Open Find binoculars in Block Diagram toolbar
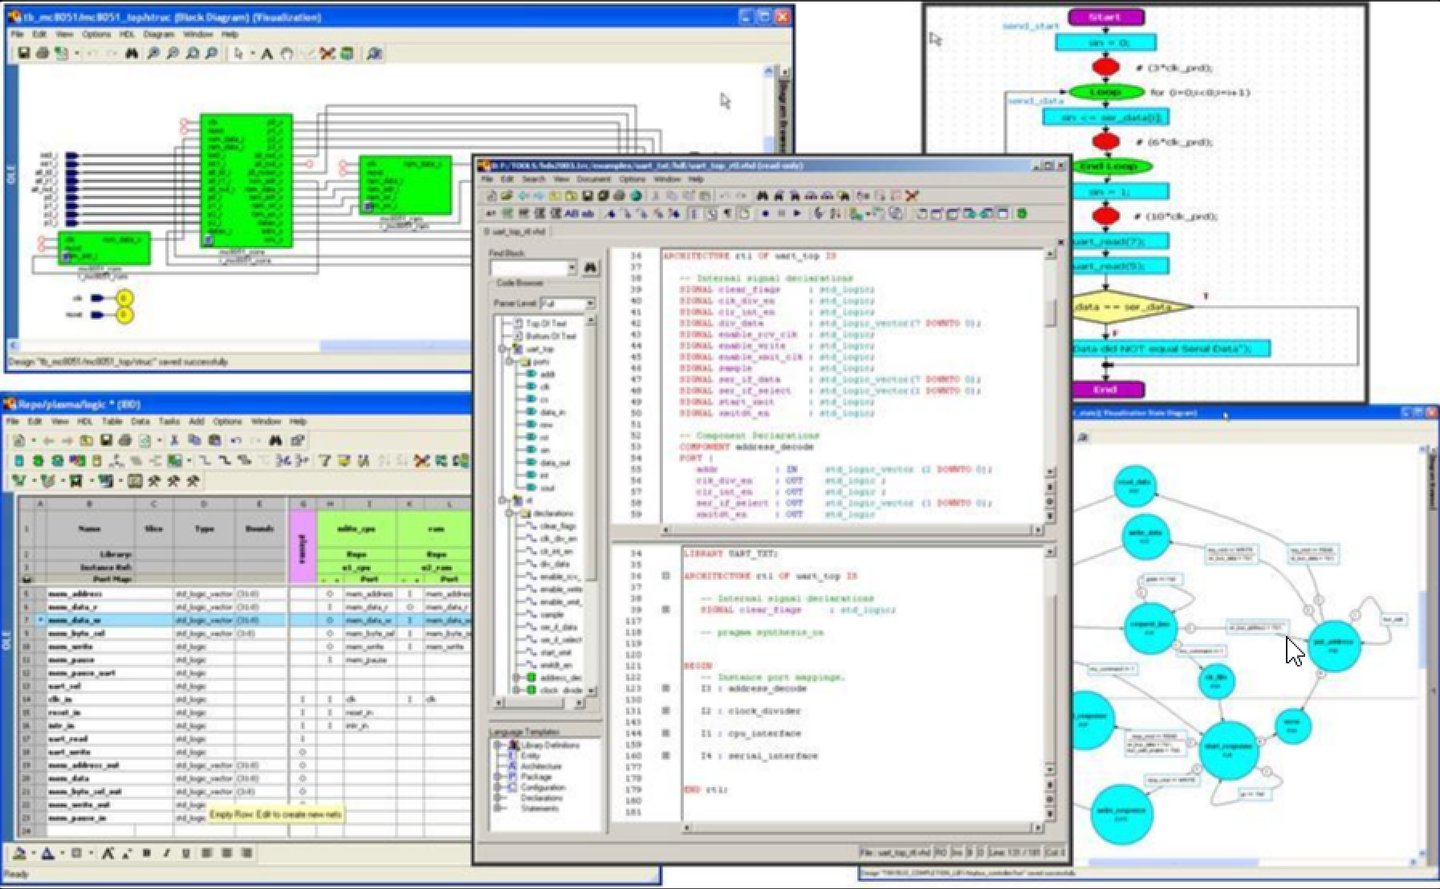The height and width of the screenshot is (889, 1440). click(x=131, y=53)
